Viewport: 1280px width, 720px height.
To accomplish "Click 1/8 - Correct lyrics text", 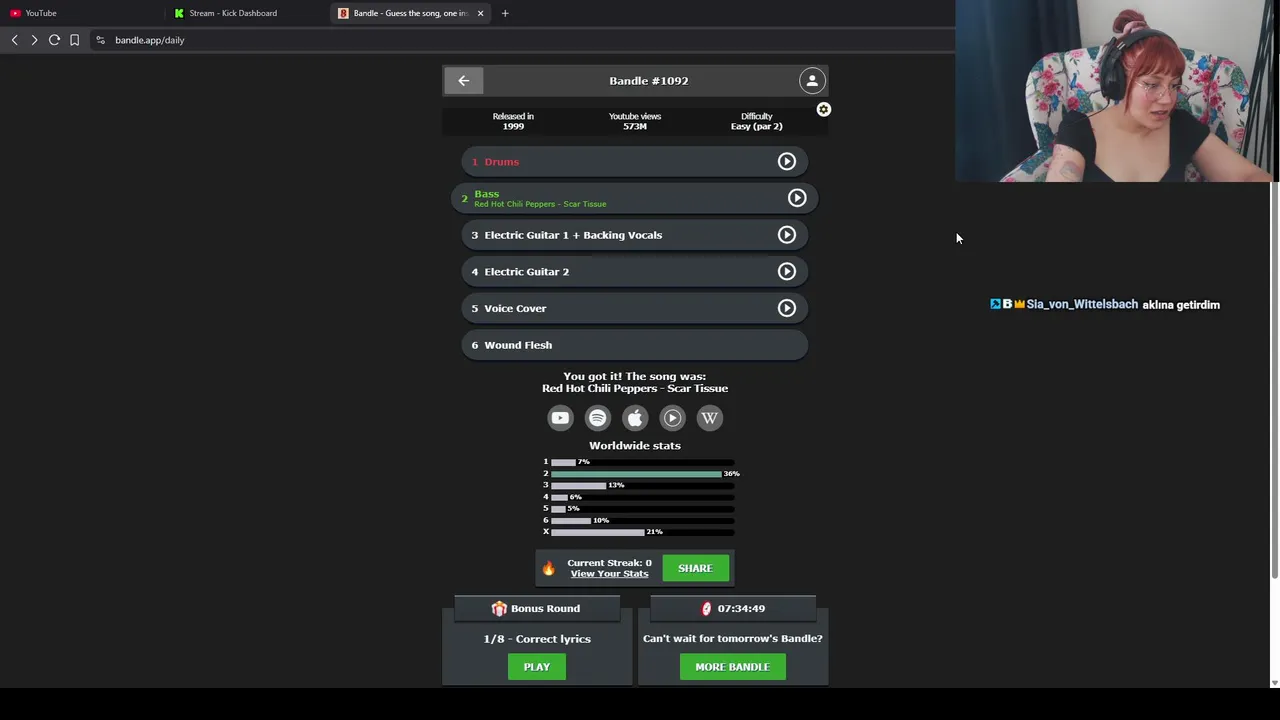I will pyautogui.click(x=537, y=639).
